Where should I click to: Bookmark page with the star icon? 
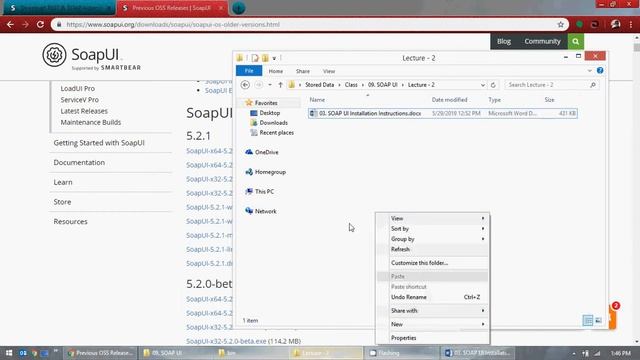click(560, 24)
